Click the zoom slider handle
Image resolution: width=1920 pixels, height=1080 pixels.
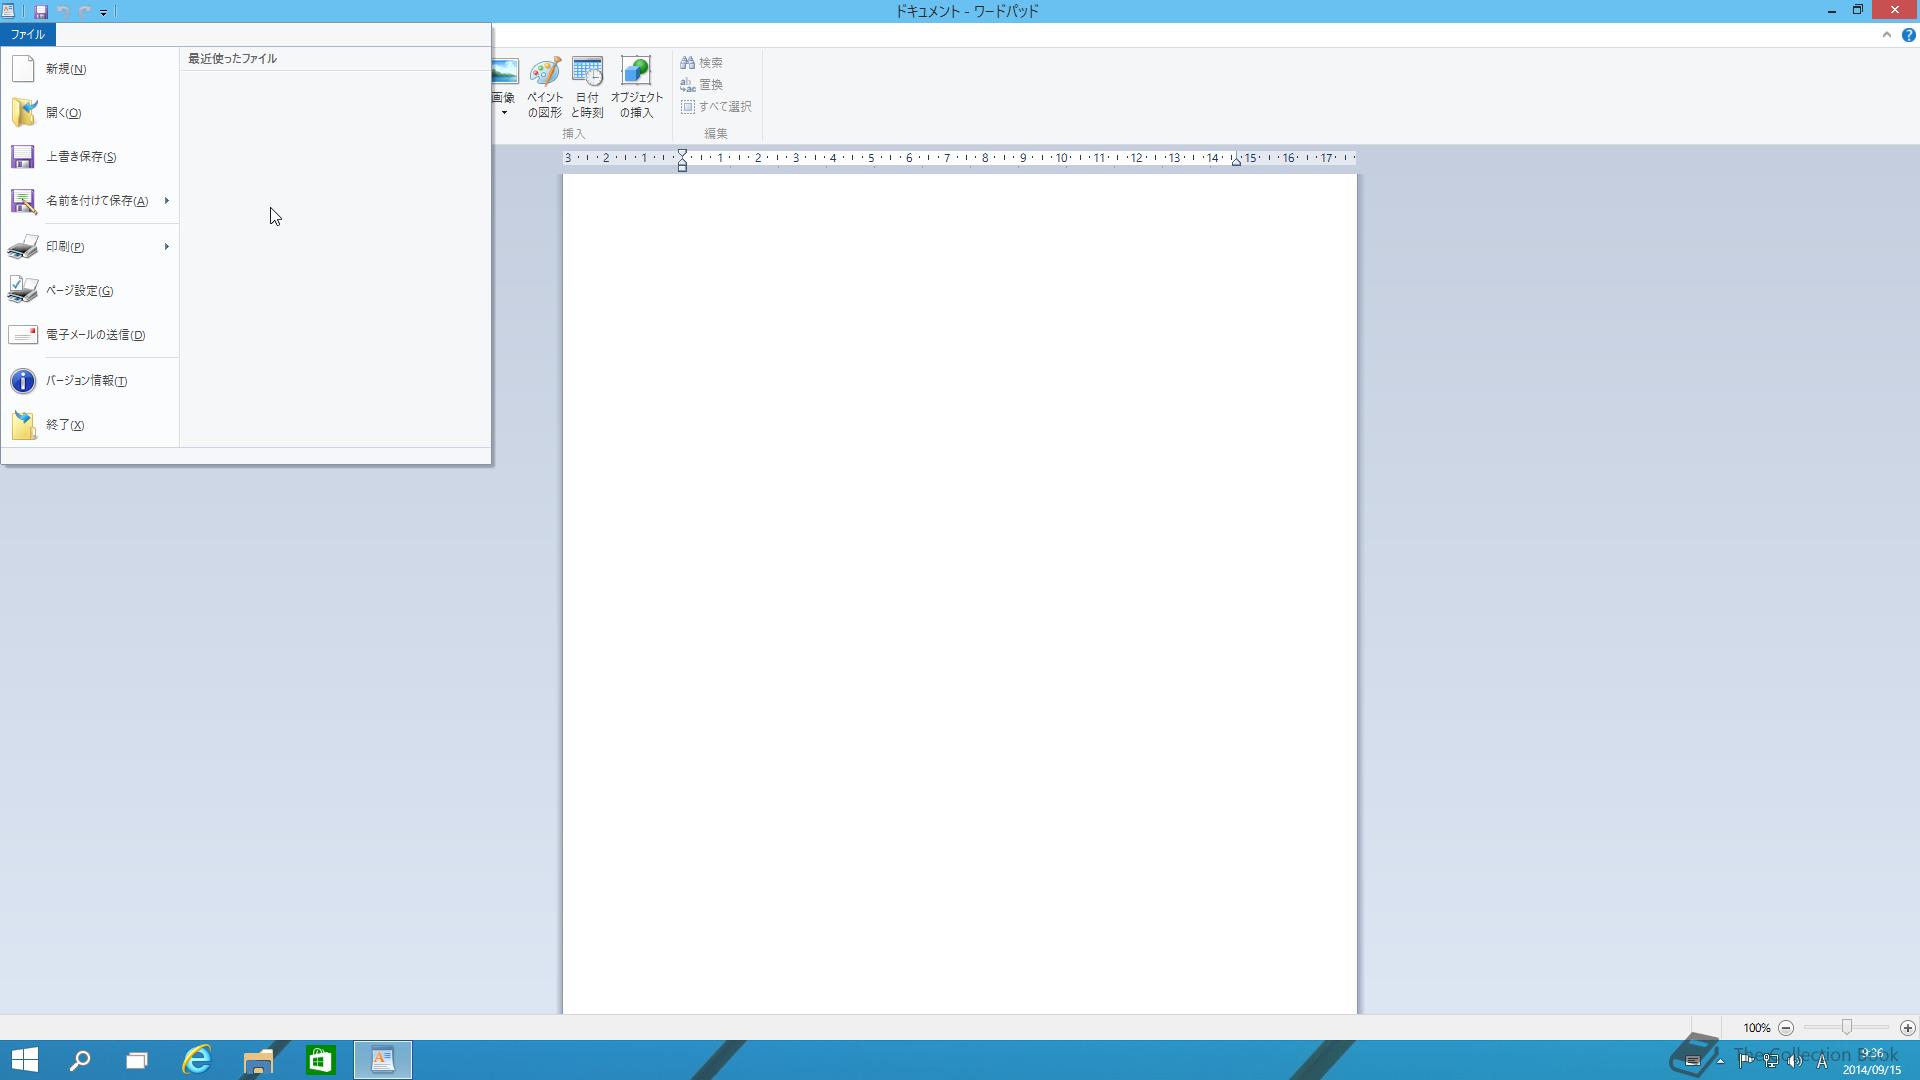[1847, 1027]
